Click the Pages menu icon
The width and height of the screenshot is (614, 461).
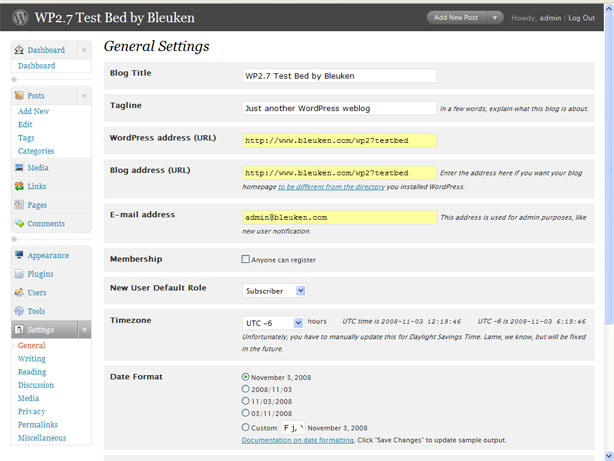[19, 204]
